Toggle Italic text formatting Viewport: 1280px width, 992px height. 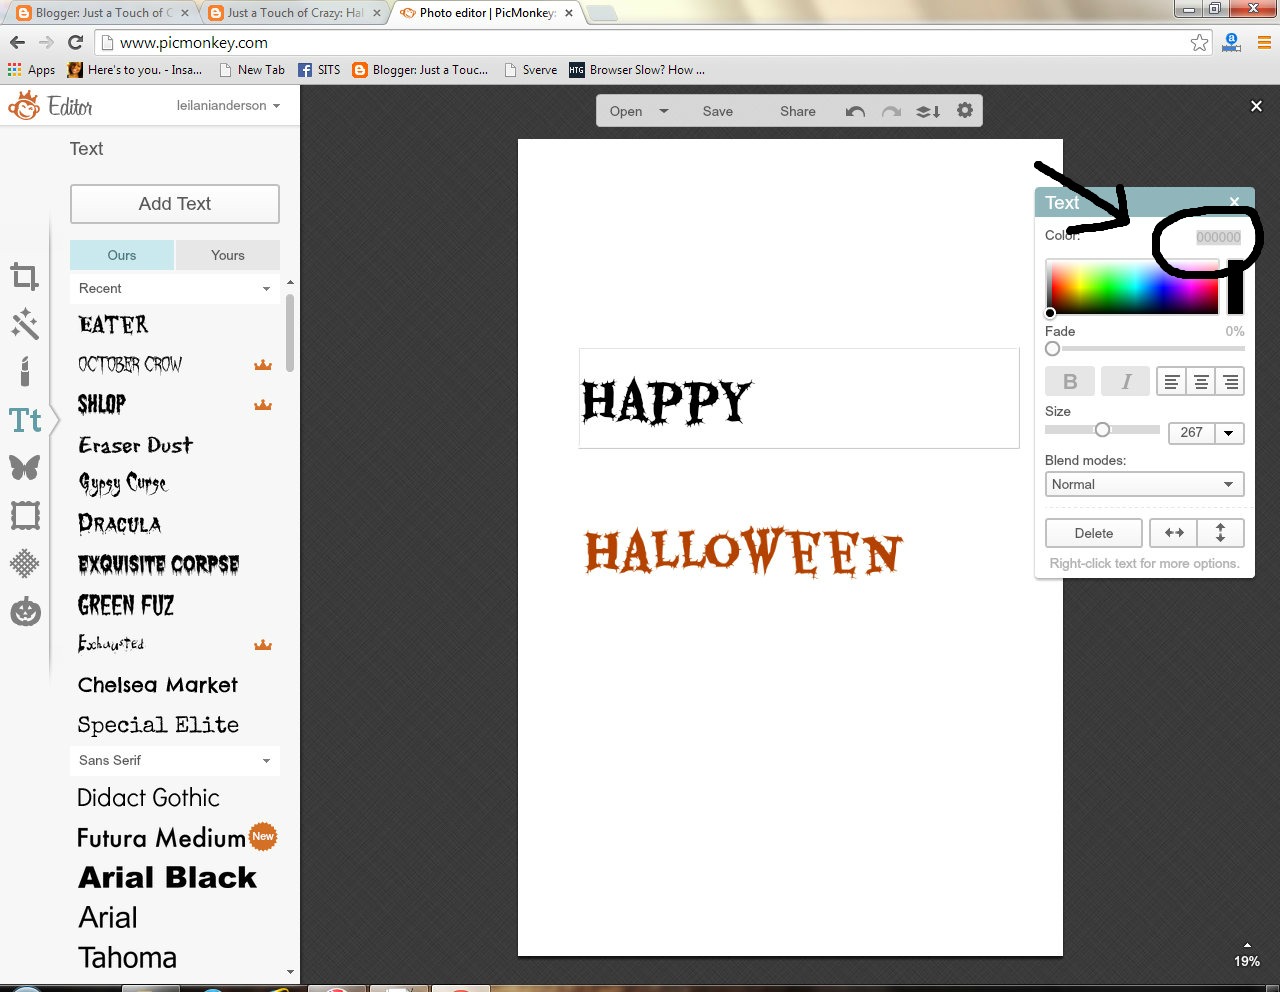1126,381
